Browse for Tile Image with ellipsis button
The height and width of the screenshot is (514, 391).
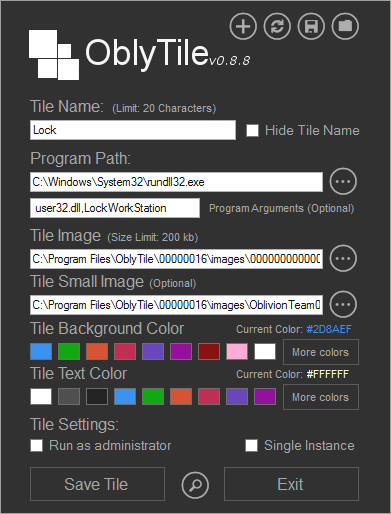[343, 258]
